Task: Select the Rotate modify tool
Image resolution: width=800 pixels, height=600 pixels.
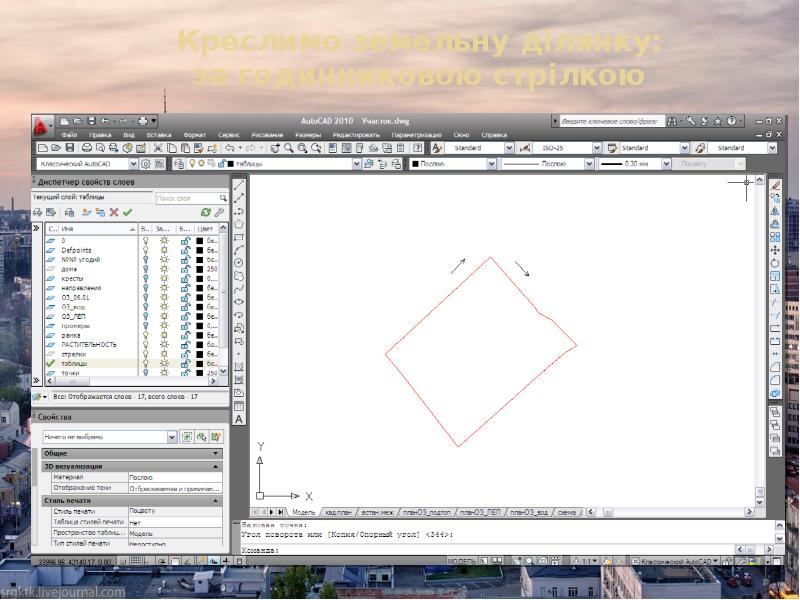Action: 775,263
